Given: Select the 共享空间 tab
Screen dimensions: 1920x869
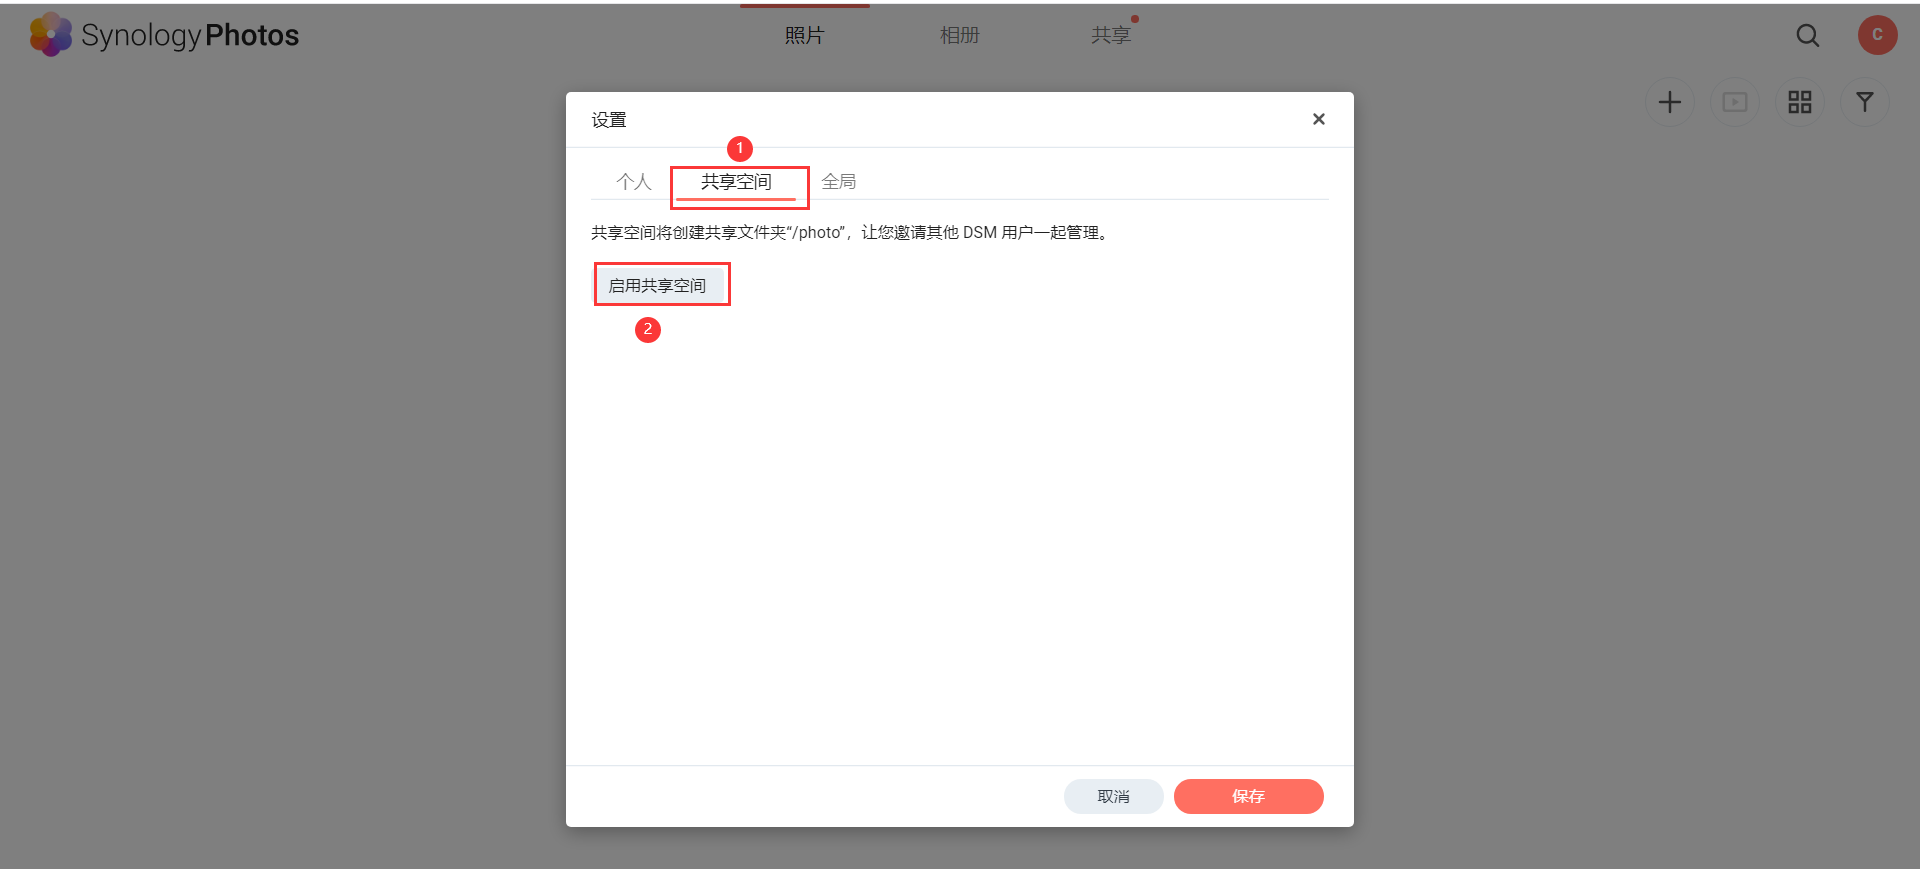Looking at the screenshot, I should pos(736,182).
